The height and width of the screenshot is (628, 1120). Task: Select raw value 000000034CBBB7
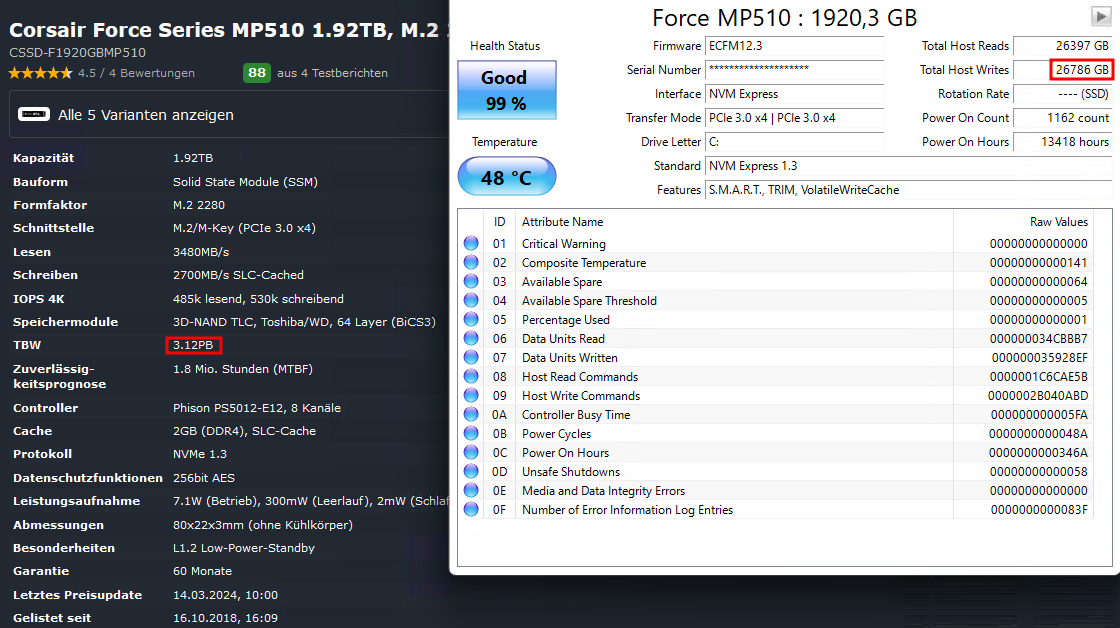pos(1039,339)
